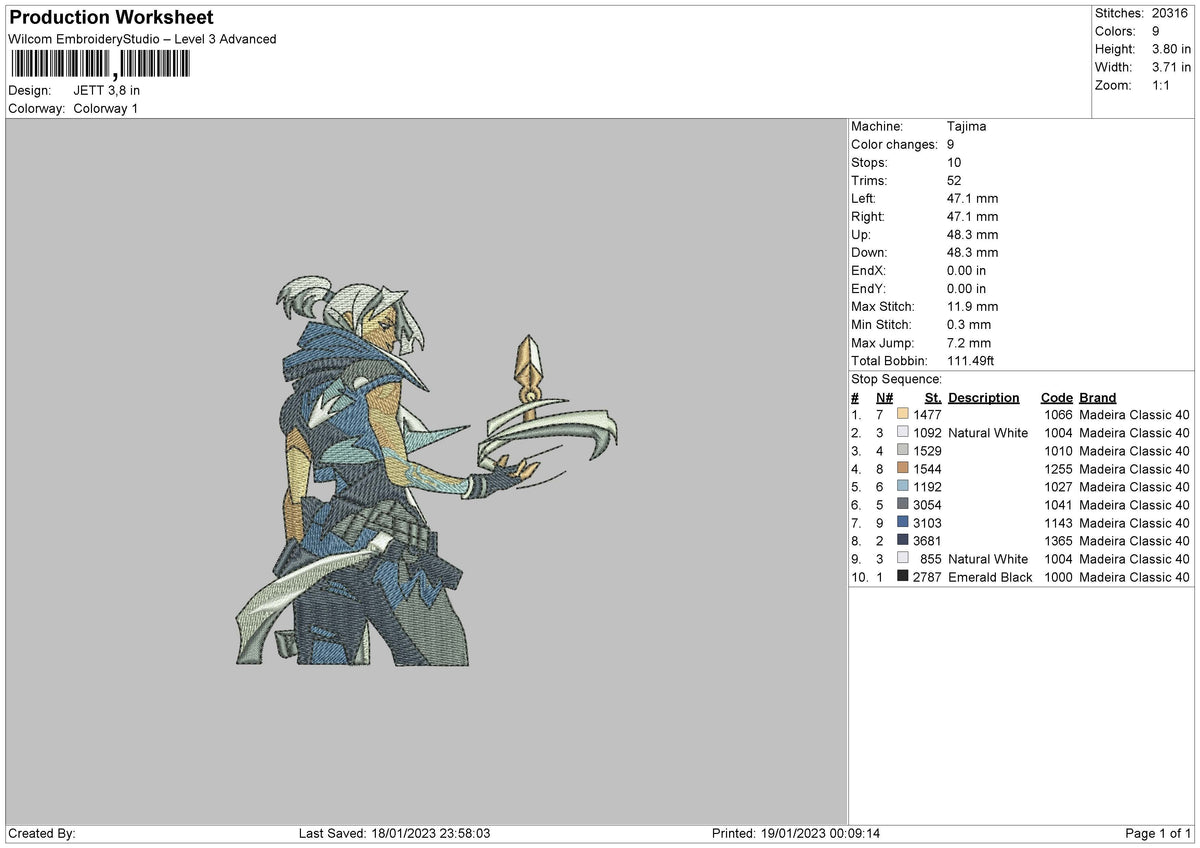This screenshot has width=1200, height=848.
Task: Click the 1255 tan thread swatch
Action: [x=903, y=469]
